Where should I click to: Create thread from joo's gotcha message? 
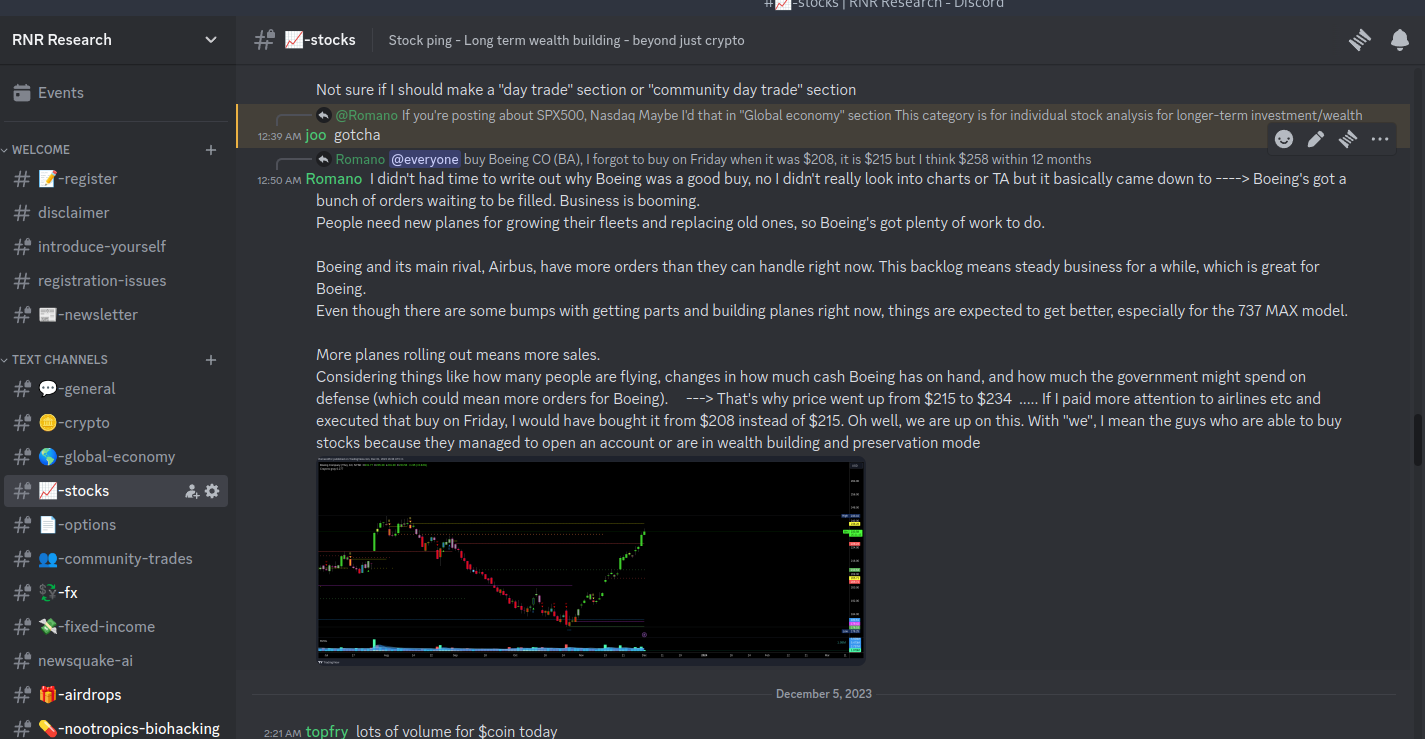tap(1348, 139)
